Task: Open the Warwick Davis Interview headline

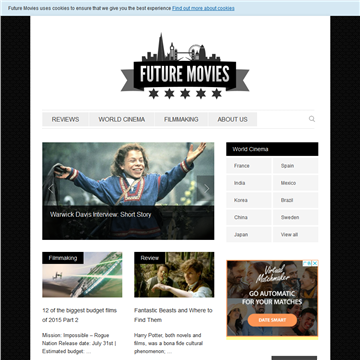Action: [100, 214]
